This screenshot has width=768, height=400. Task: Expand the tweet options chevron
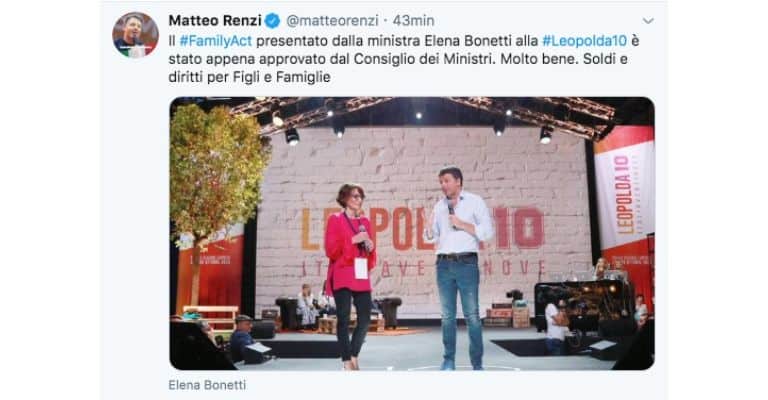click(648, 21)
